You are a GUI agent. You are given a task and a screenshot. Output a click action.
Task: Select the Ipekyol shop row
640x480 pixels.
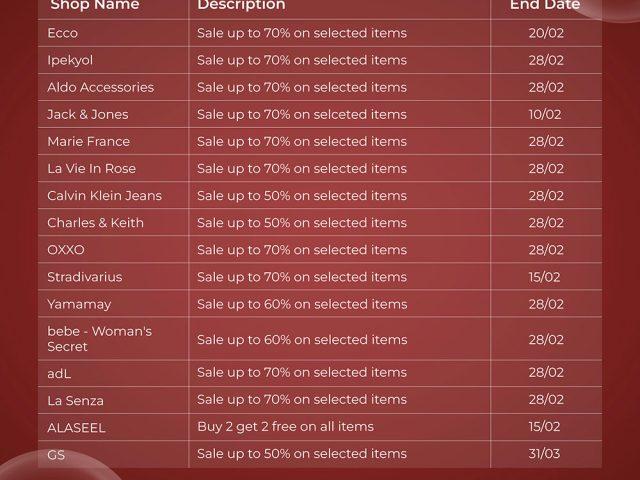pyautogui.click(x=72, y=60)
